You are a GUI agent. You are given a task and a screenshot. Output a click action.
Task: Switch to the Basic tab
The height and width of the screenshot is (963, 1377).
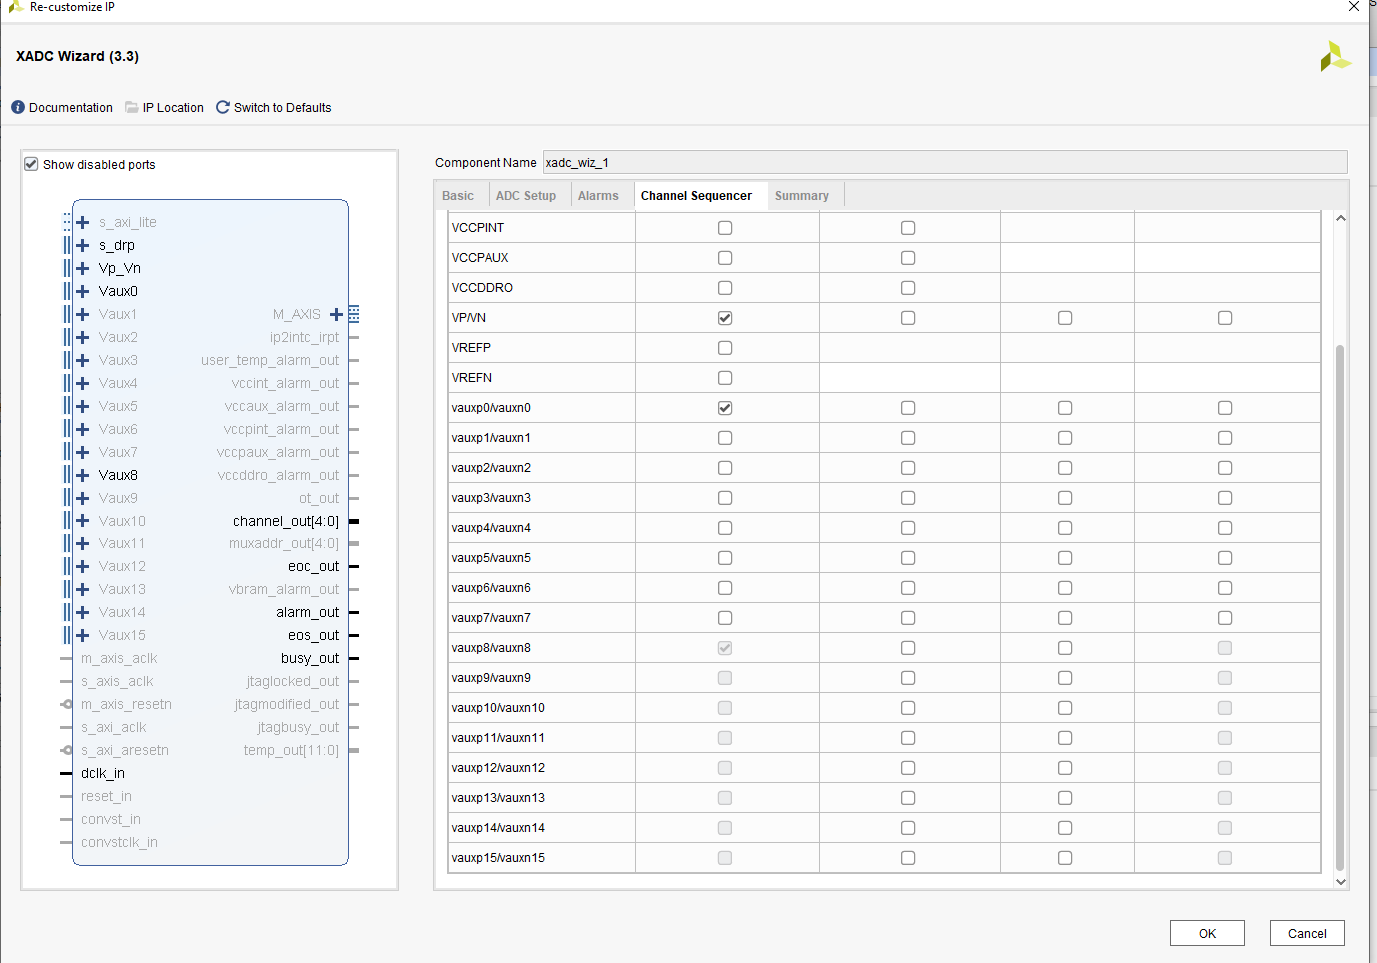point(458,196)
